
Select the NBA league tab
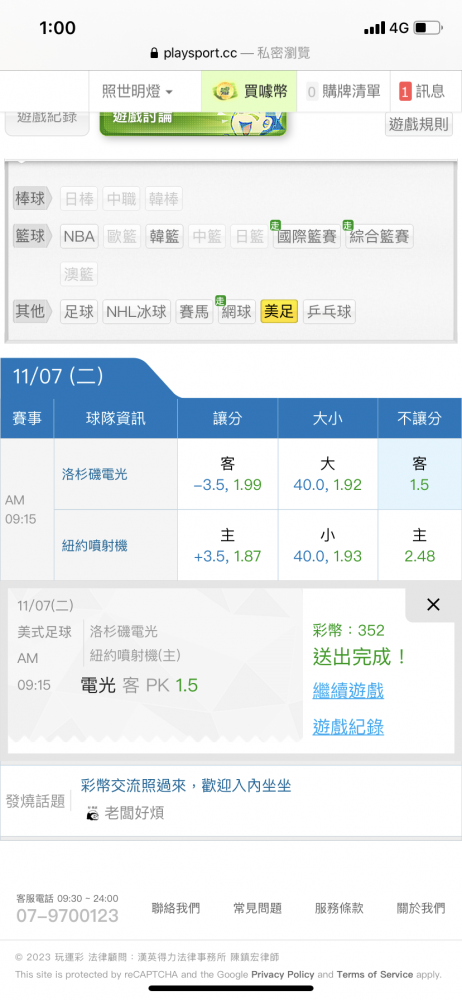coord(79,237)
